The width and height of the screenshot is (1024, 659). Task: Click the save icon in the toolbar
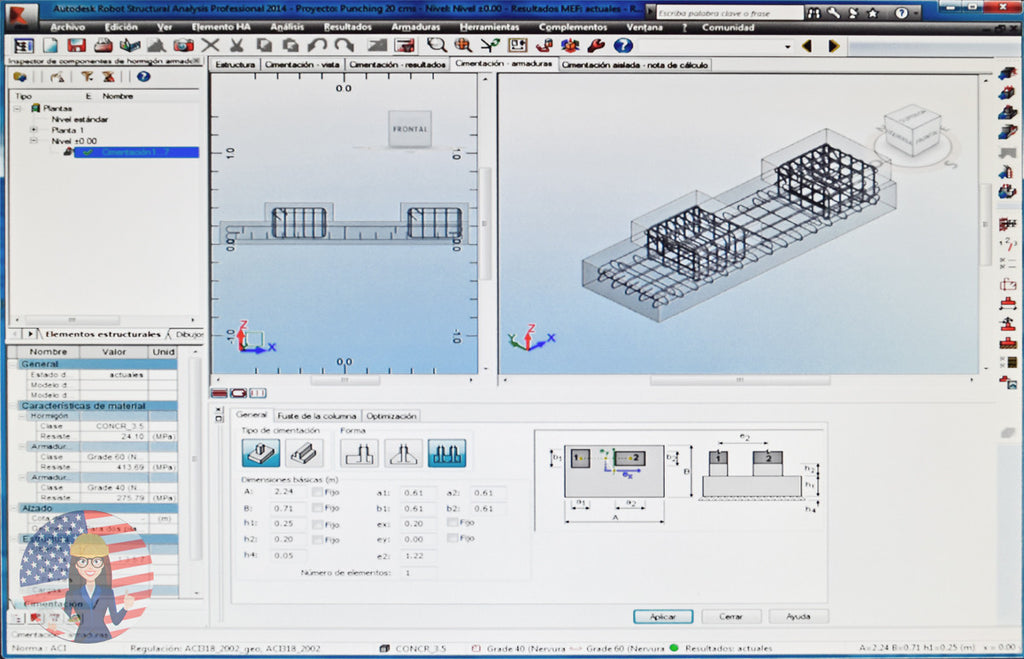click(x=76, y=45)
